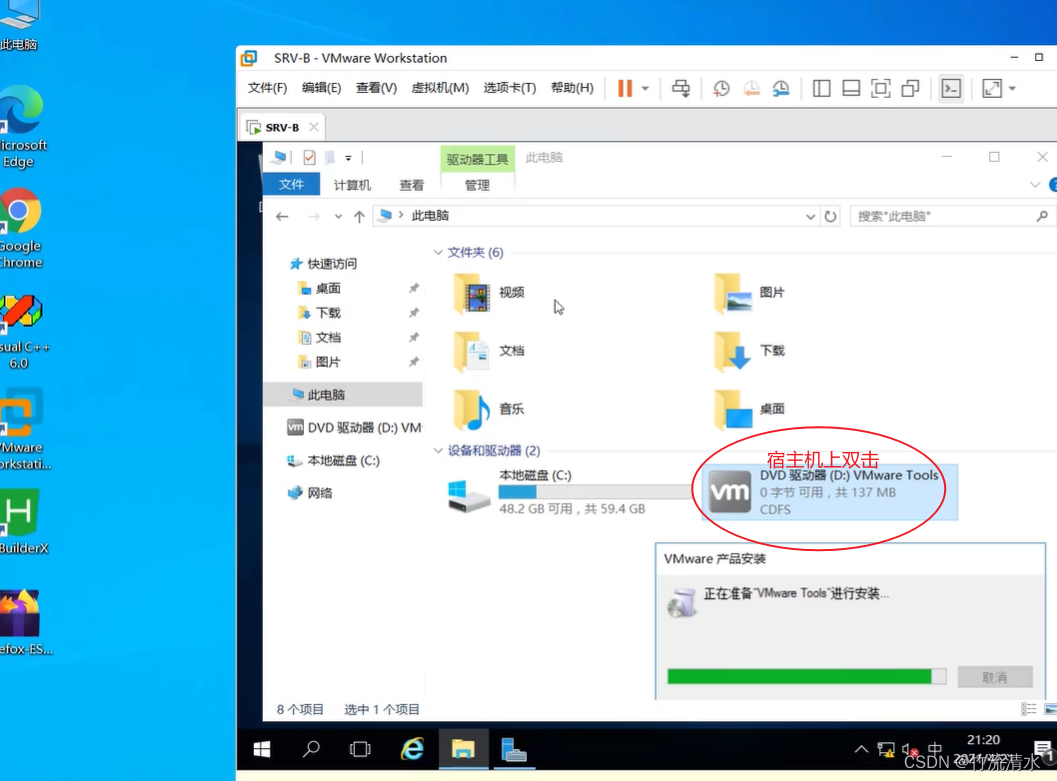Click the 驱动器工具 contextual tab header
The height and width of the screenshot is (781, 1057).
pos(477,159)
